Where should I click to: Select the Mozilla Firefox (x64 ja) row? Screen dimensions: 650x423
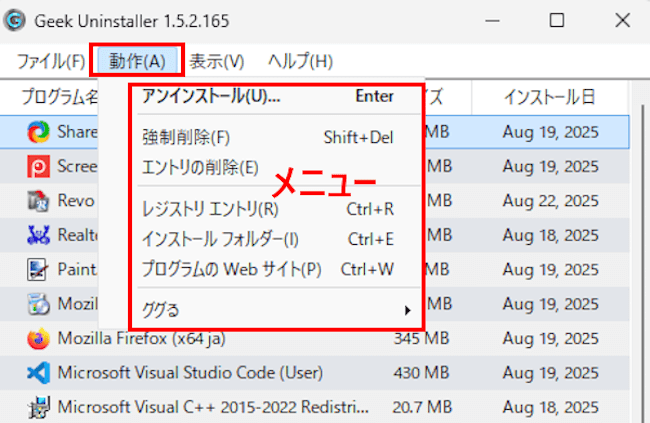coord(314,338)
